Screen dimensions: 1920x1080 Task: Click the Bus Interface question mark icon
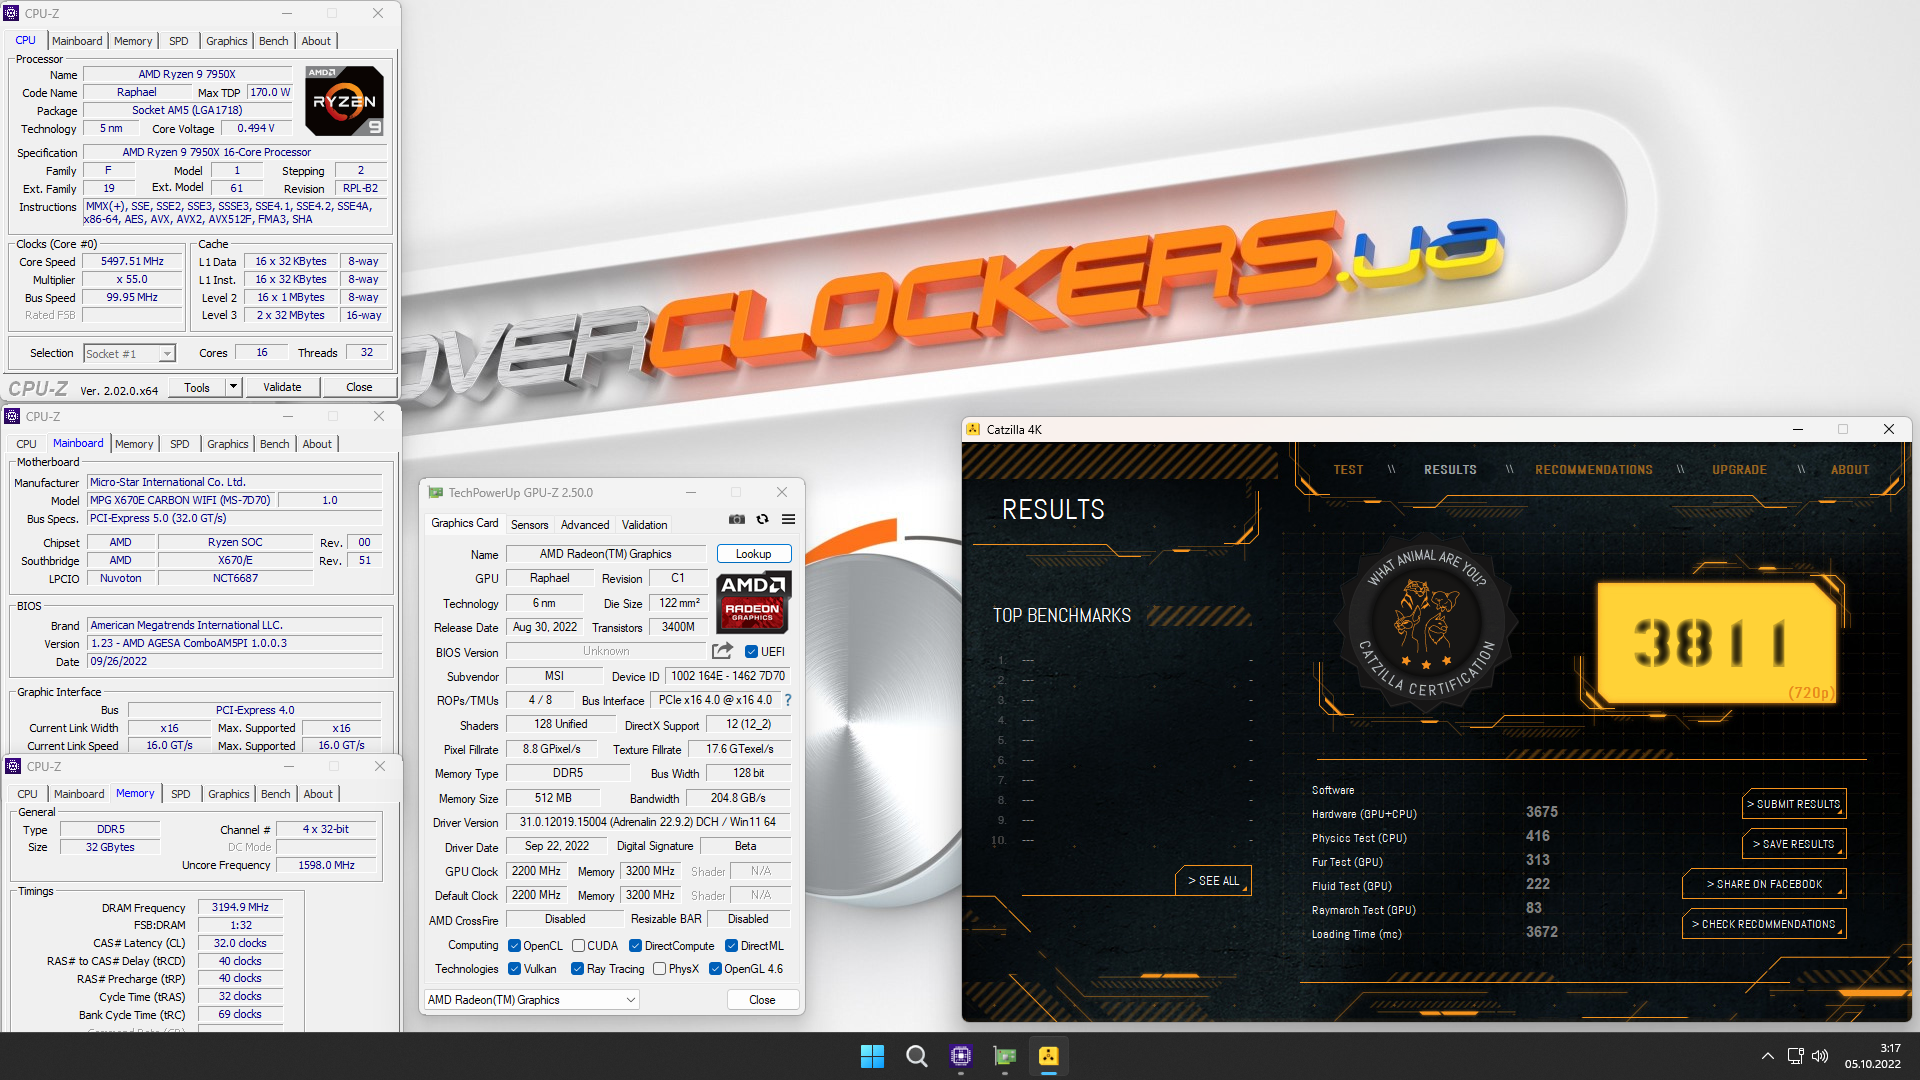[788, 700]
